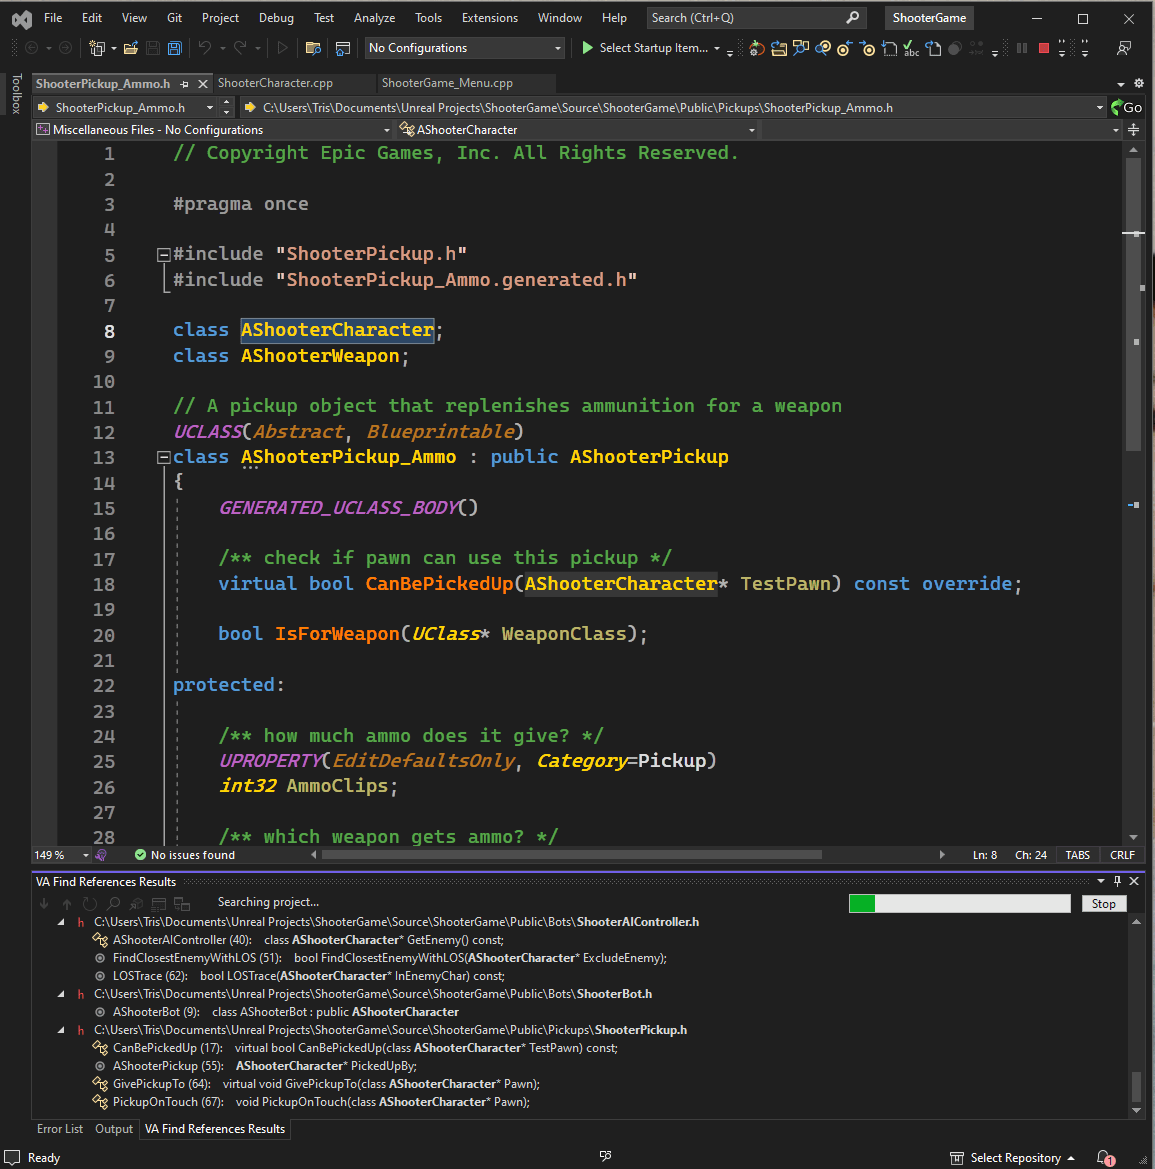Viewport: 1155px width, 1169px height.
Task: Click the Open File folder icon
Action: point(131,48)
